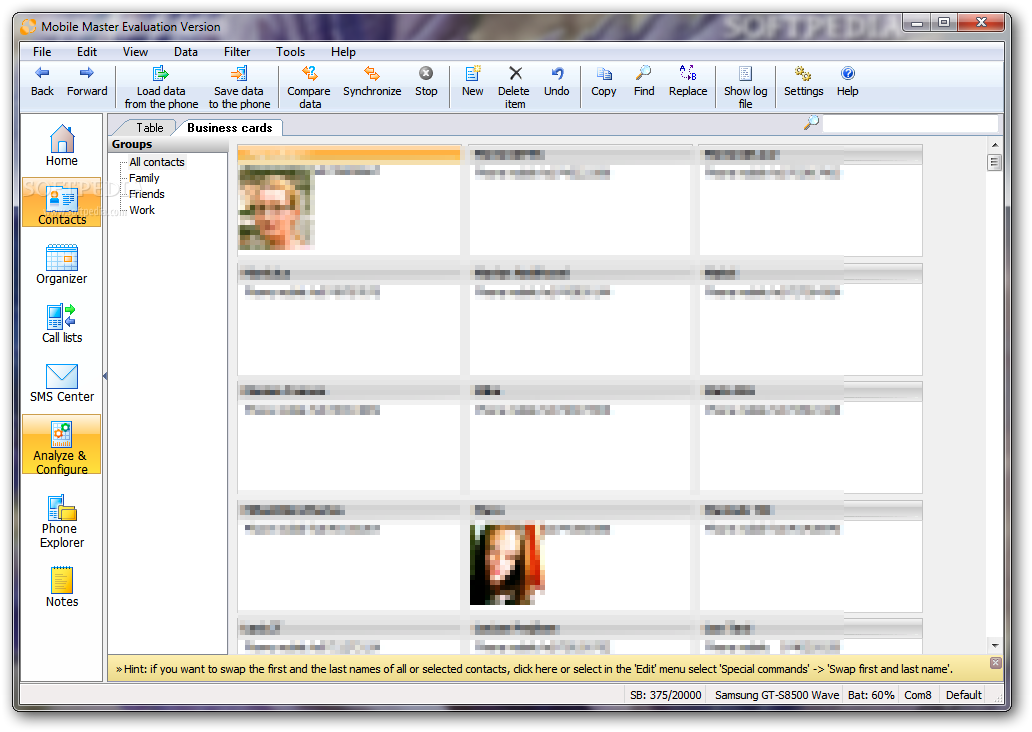Open the Data menu
This screenshot has width=1032, height=732.
tap(186, 51)
